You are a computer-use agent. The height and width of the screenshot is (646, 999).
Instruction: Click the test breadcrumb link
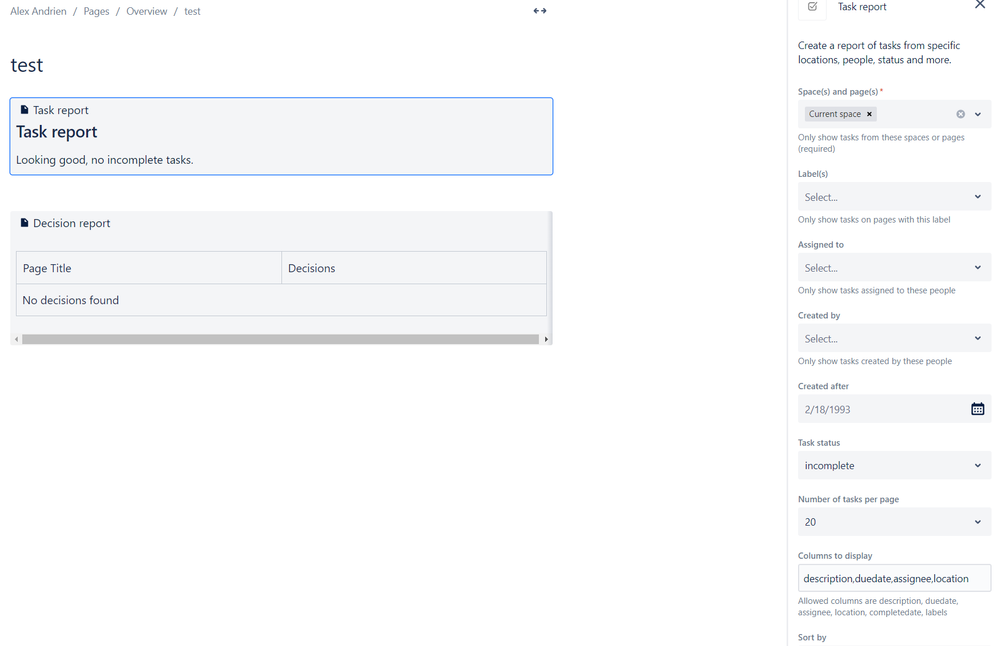(192, 11)
